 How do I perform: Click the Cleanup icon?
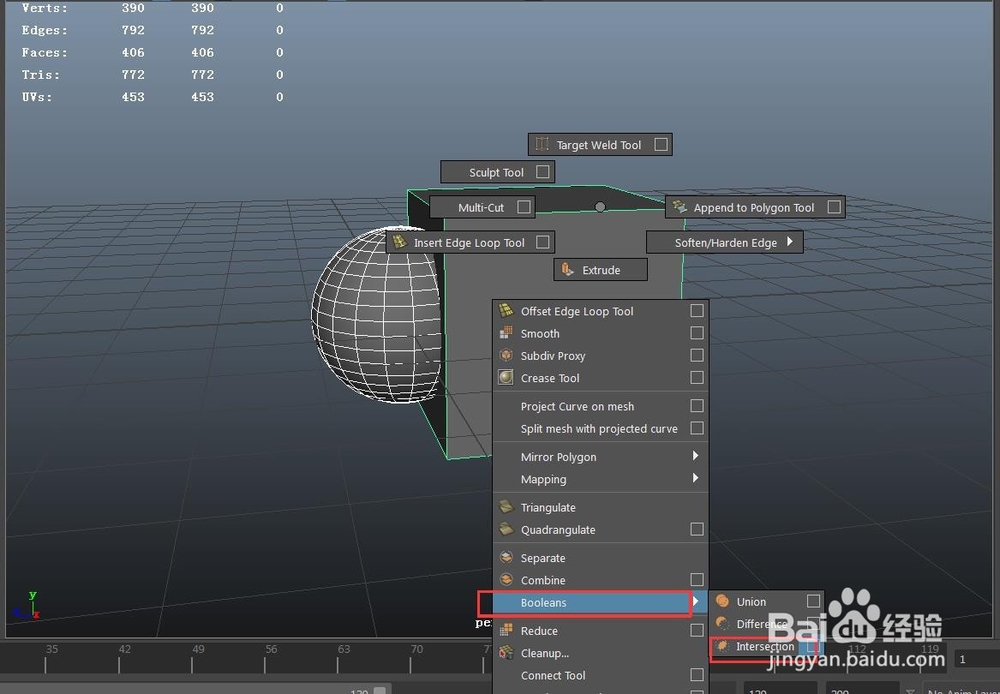[506, 653]
